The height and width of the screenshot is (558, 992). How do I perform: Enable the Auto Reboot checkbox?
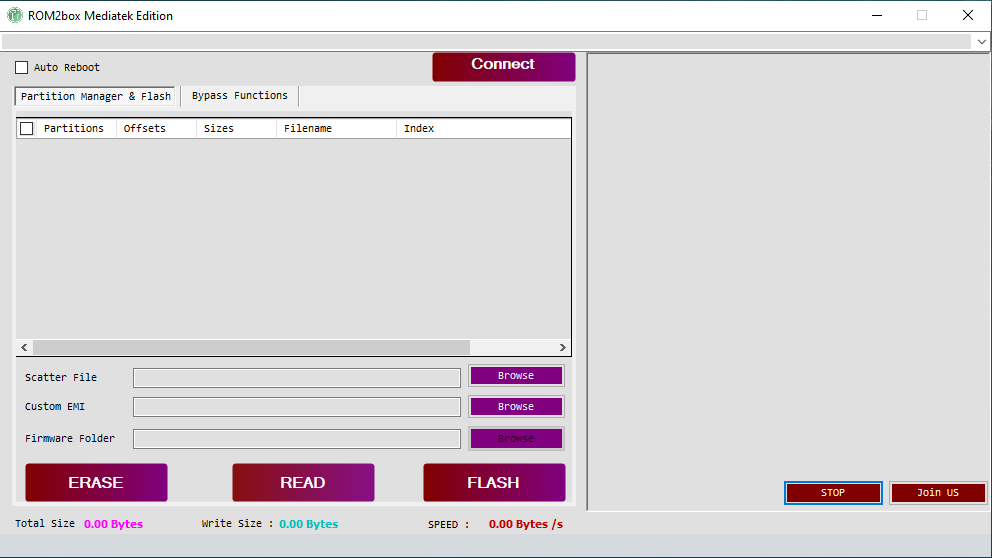pyautogui.click(x=22, y=67)
